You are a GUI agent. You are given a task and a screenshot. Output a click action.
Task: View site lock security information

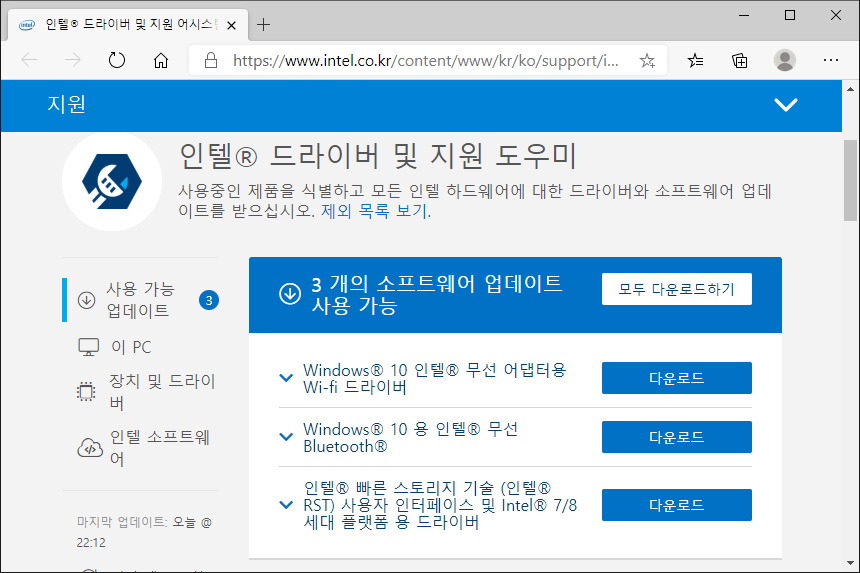pyautogui.click(x=211, y=60)
